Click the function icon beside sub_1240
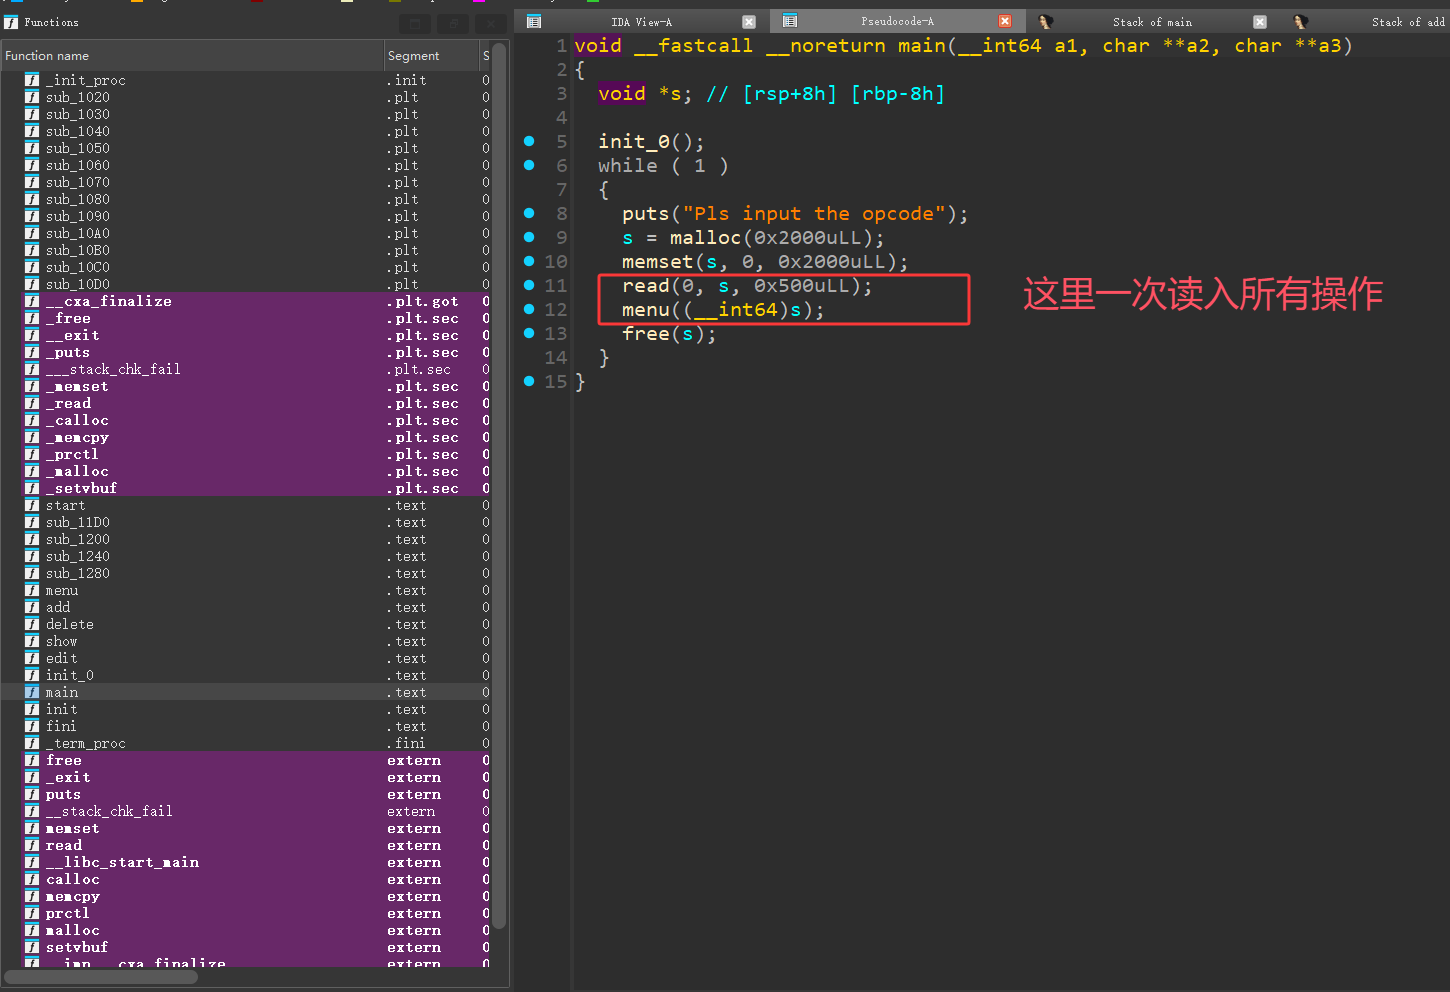The image size is (1450, 992). (32, 556)
